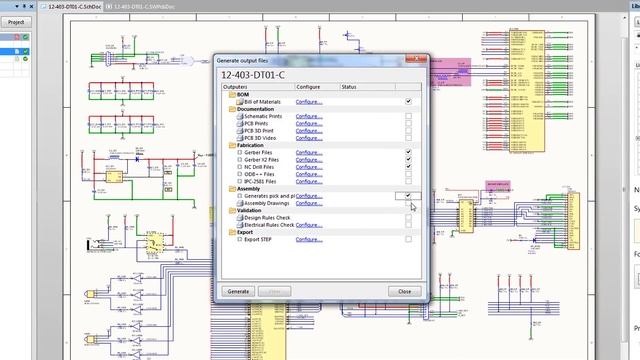This screenshot has width=640, height=360.
Task: Click the BOM folder icon
Action: pos(232,95)
